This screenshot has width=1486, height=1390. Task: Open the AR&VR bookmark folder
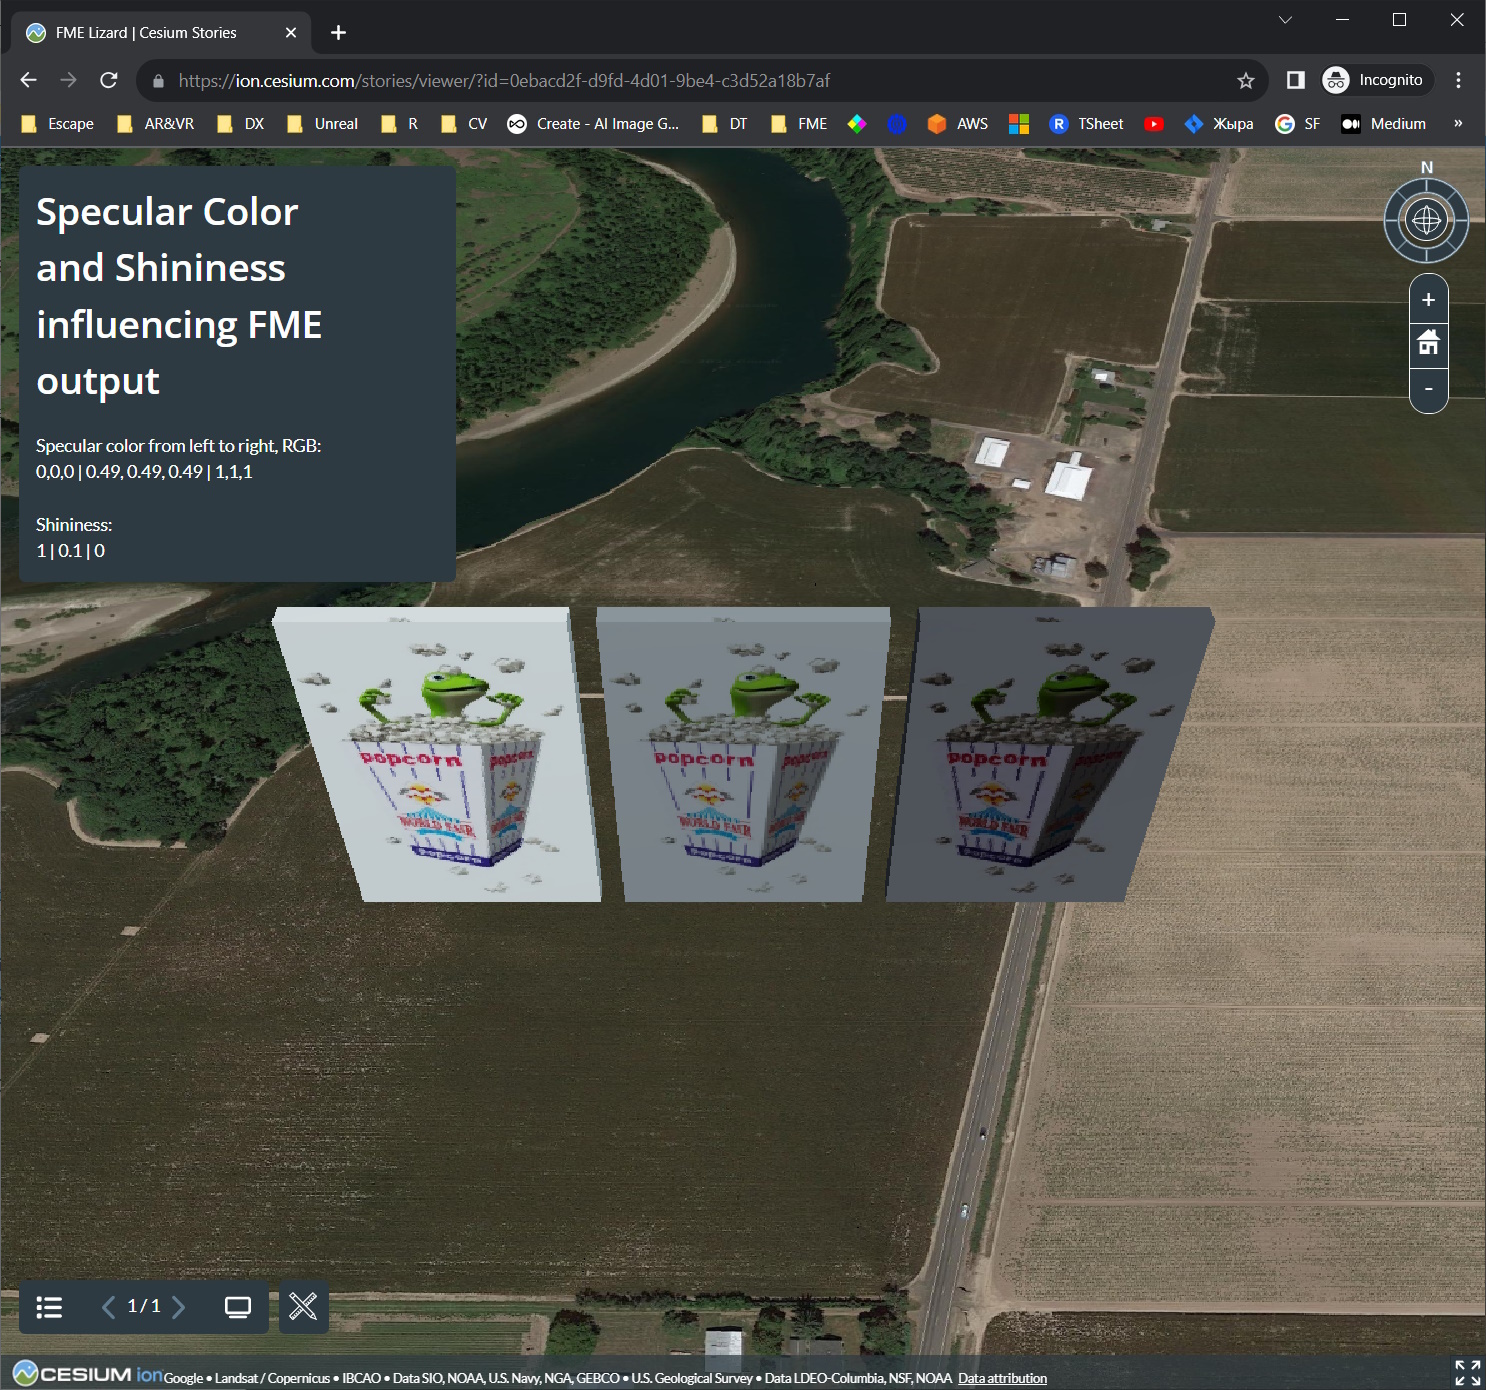click(156, 124)
